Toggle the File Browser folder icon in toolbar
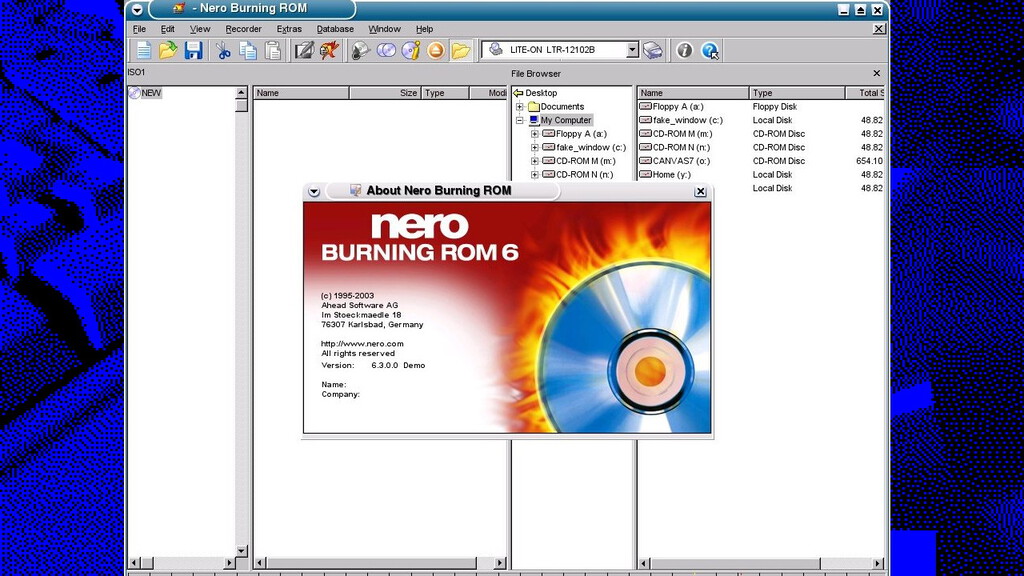The image size is (1024, 576). [x=460, y=50]
